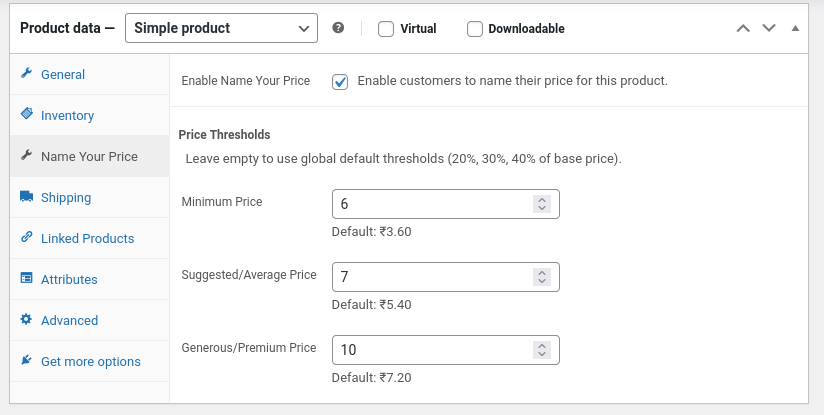Open the General tab

pos(89,74)
